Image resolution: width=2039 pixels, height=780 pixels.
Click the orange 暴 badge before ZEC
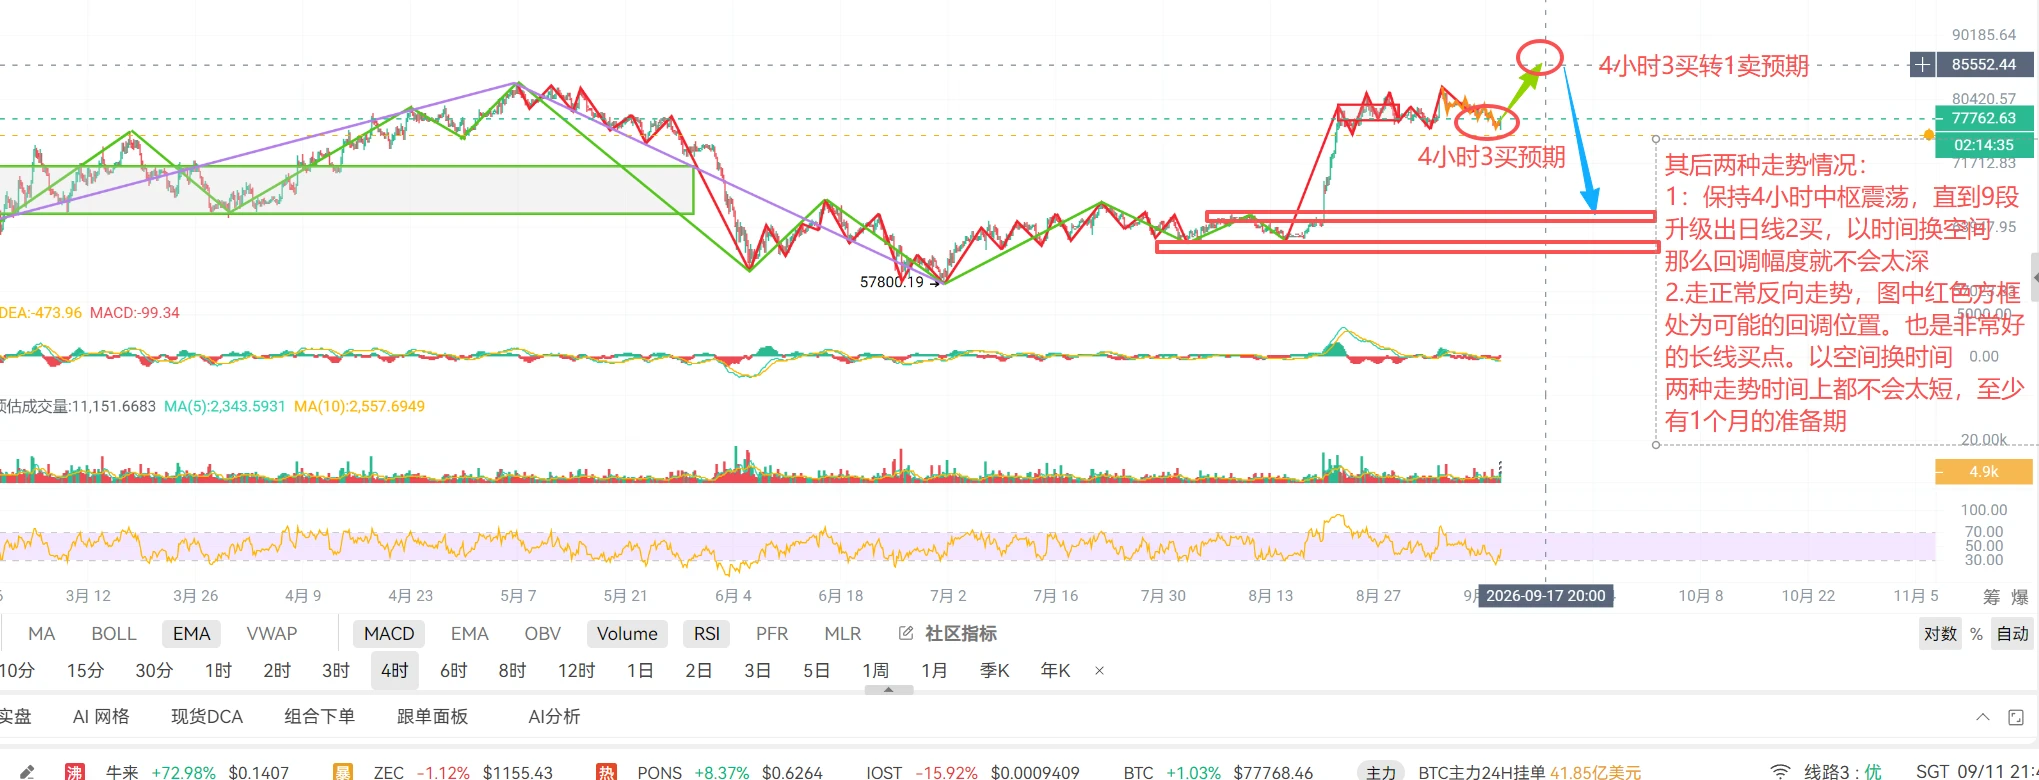point(342,772)
